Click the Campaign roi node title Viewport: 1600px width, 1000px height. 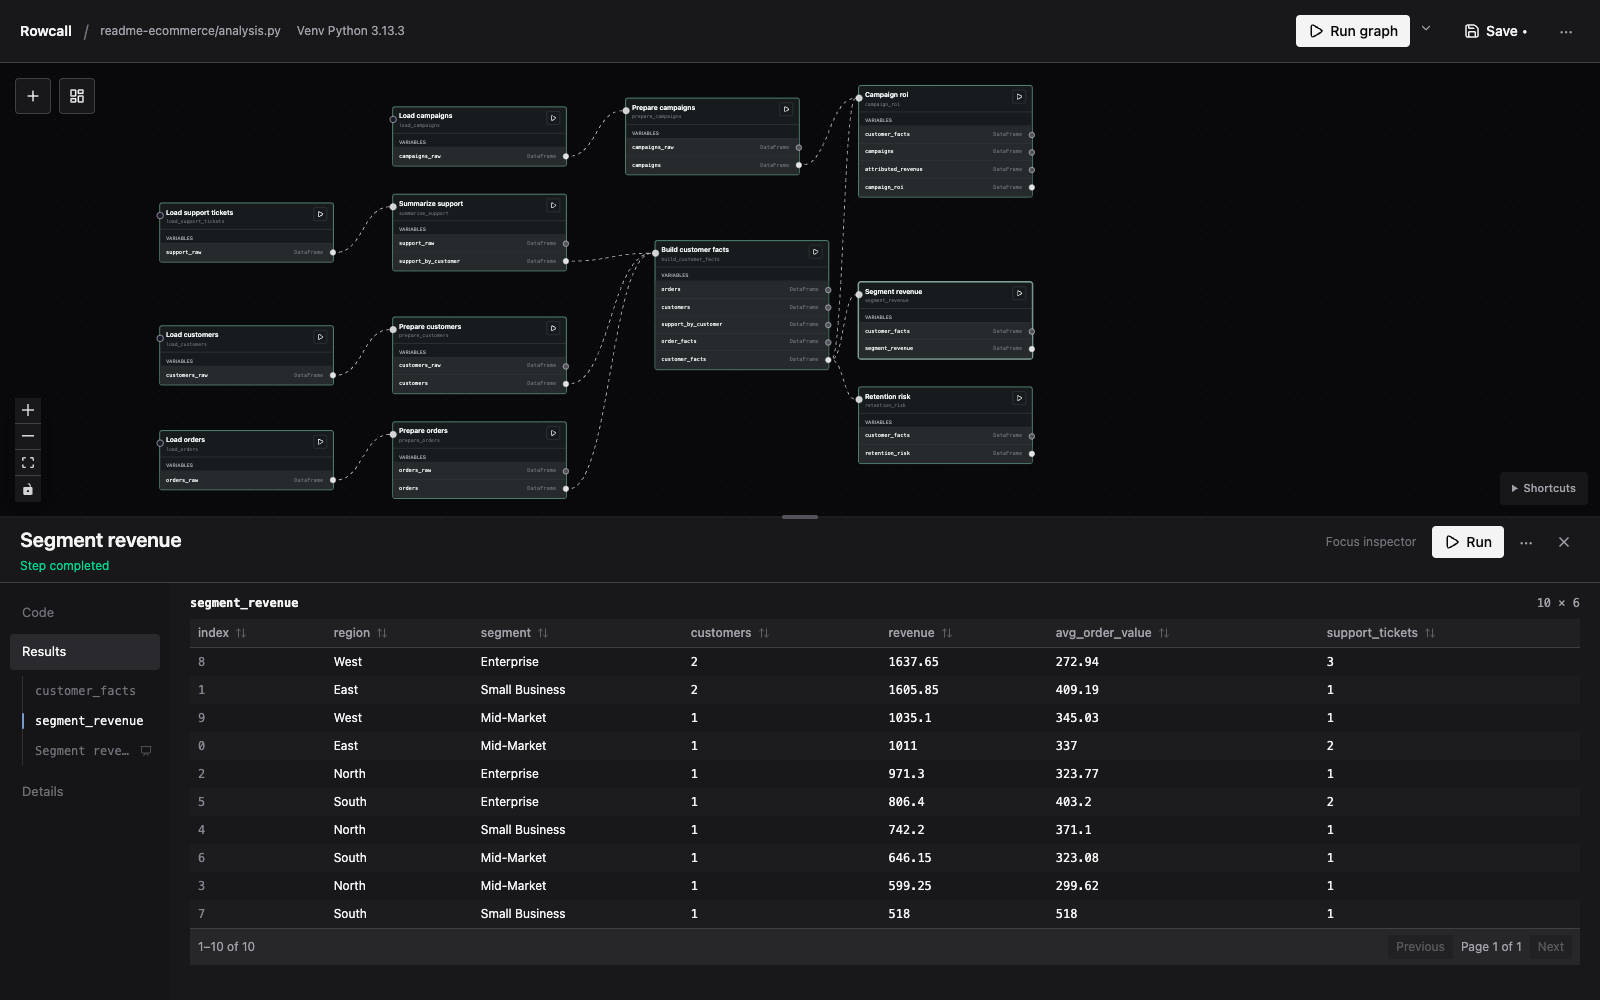(887, 95)
